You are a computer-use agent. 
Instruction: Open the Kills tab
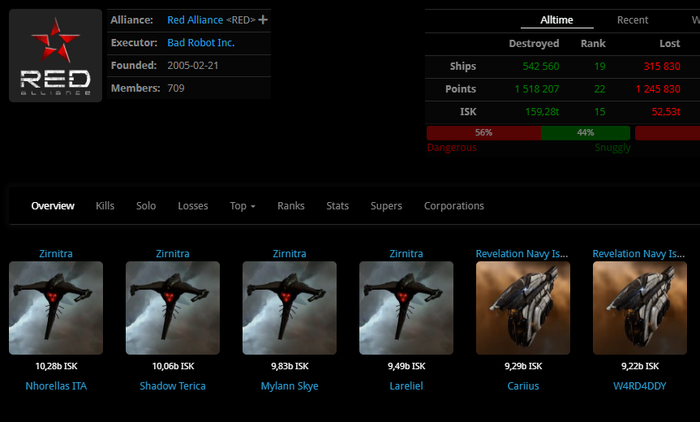[105, 206]
